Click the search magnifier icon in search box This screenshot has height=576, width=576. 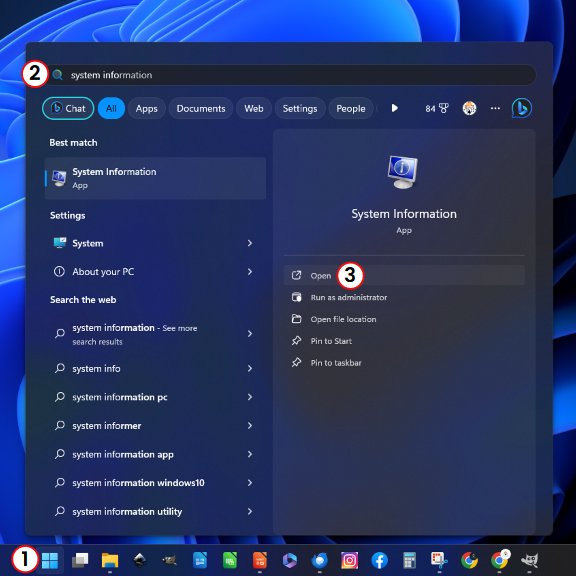point(58,75)
